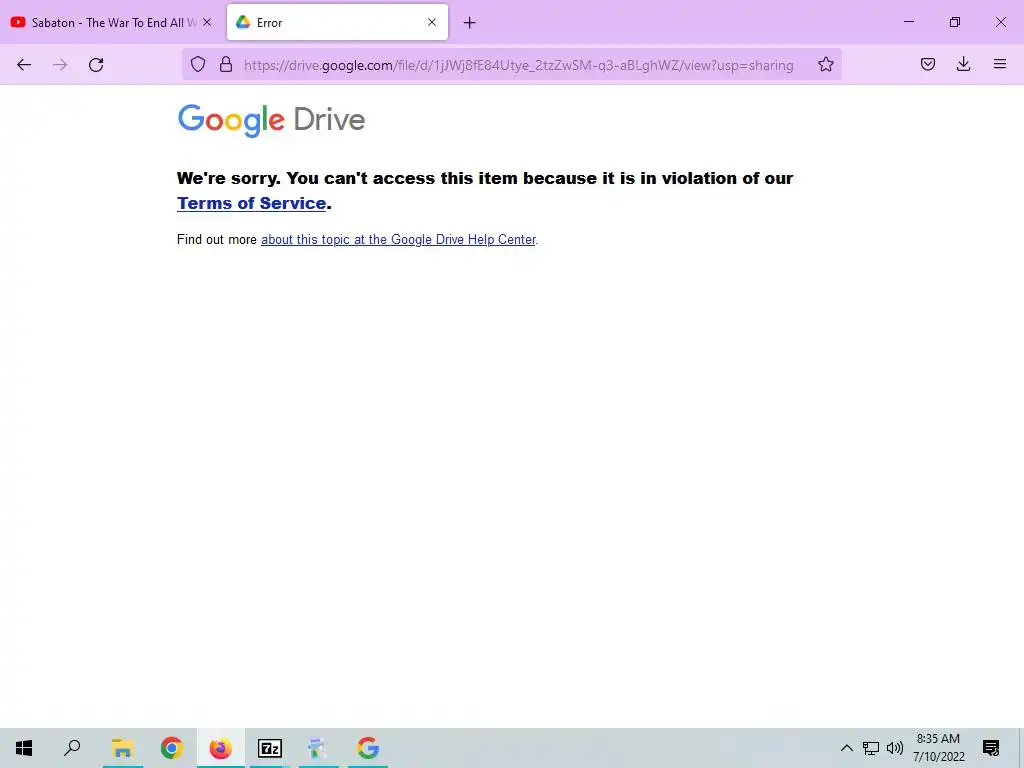Screen dimensions: 1024x768
Task: Close the Firefox window
Action: (1000, 22)
